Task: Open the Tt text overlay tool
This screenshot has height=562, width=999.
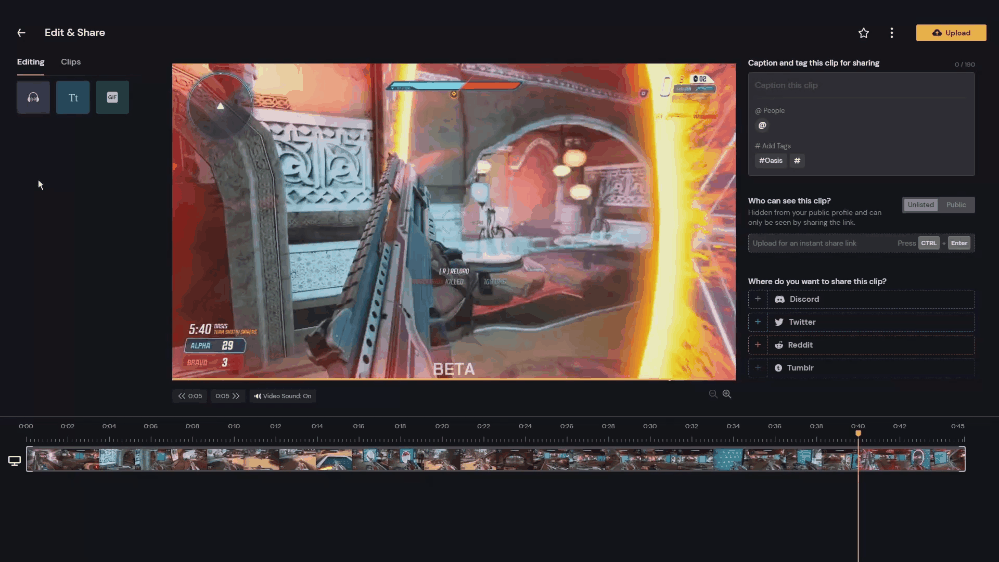Action: click(73, 97)
